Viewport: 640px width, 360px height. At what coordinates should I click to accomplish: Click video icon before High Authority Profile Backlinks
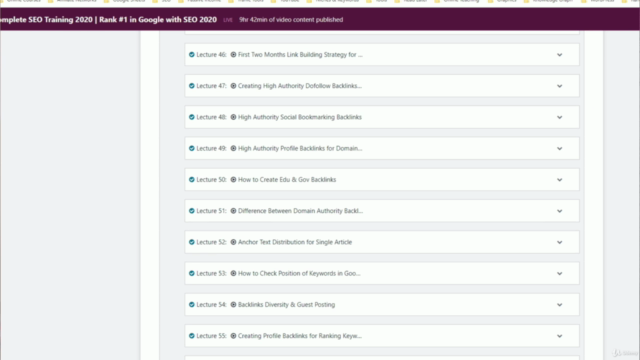[233, 148]
